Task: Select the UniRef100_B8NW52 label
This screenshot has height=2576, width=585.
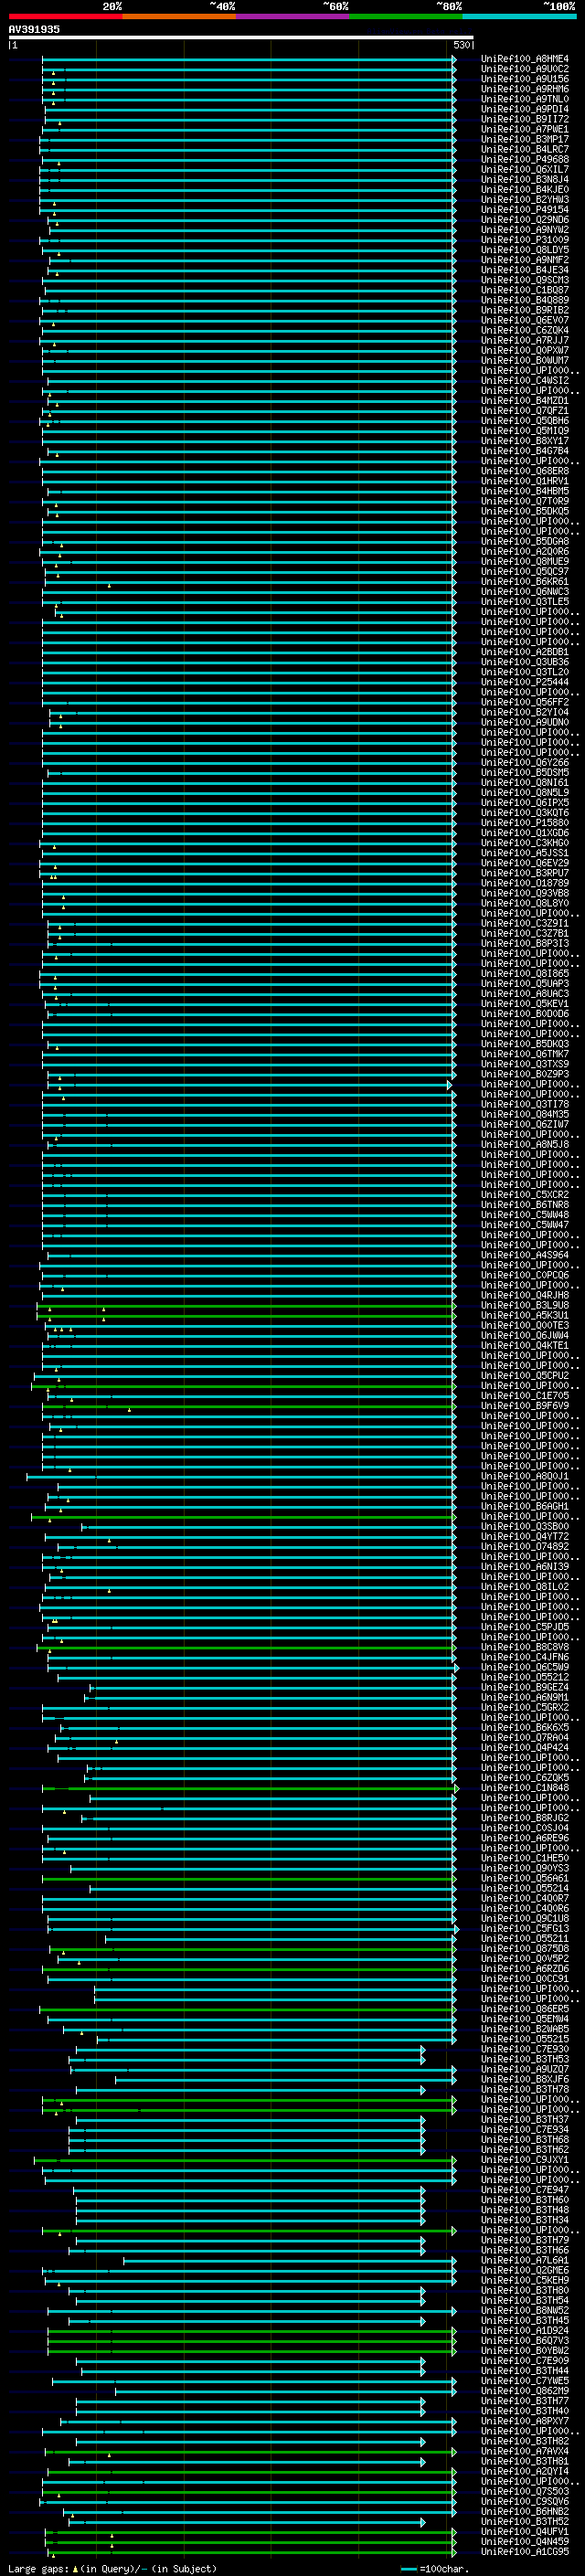Action: coord(525,2310)
